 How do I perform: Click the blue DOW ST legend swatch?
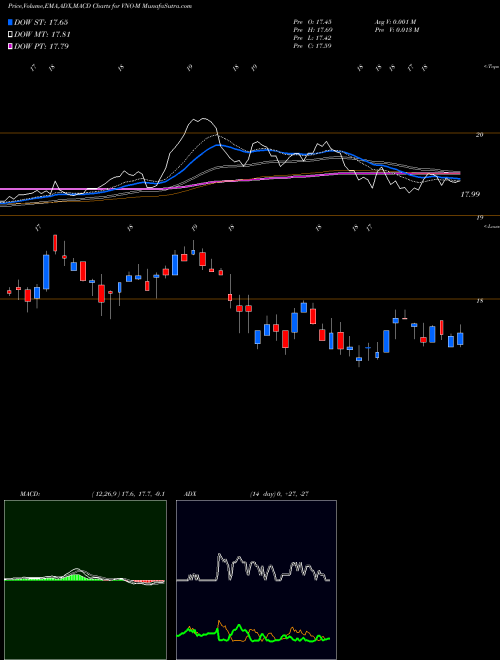pyautogui.click(x=10, y=22)
